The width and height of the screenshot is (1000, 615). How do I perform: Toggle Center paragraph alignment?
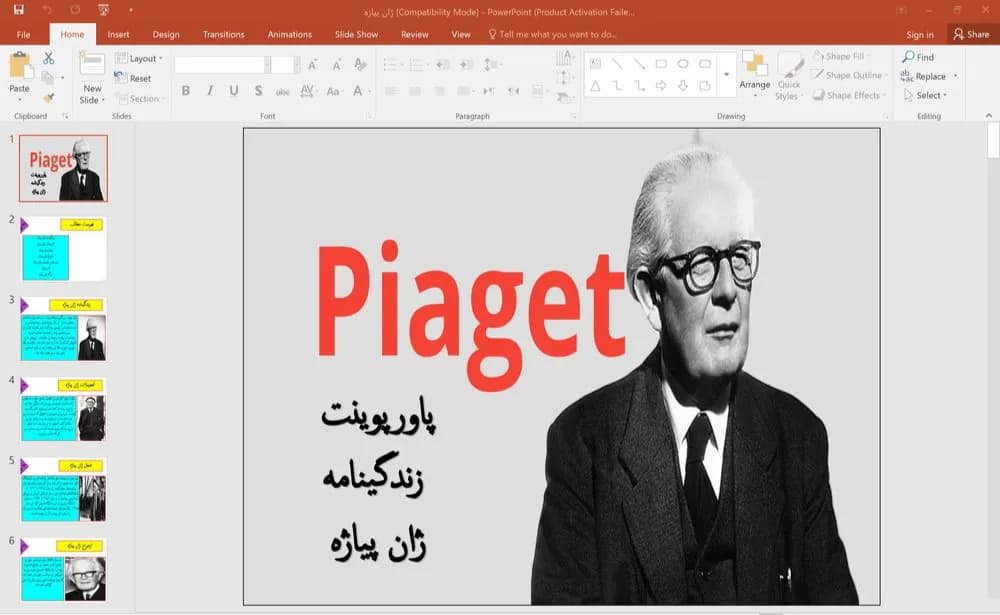tap(415, 91)
